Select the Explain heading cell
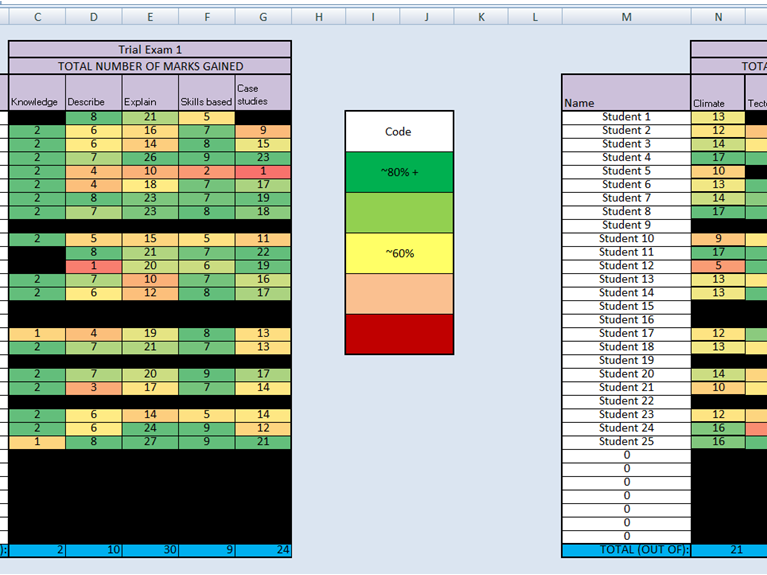Viewport: 767px width, 575px height. pos(149,93)
